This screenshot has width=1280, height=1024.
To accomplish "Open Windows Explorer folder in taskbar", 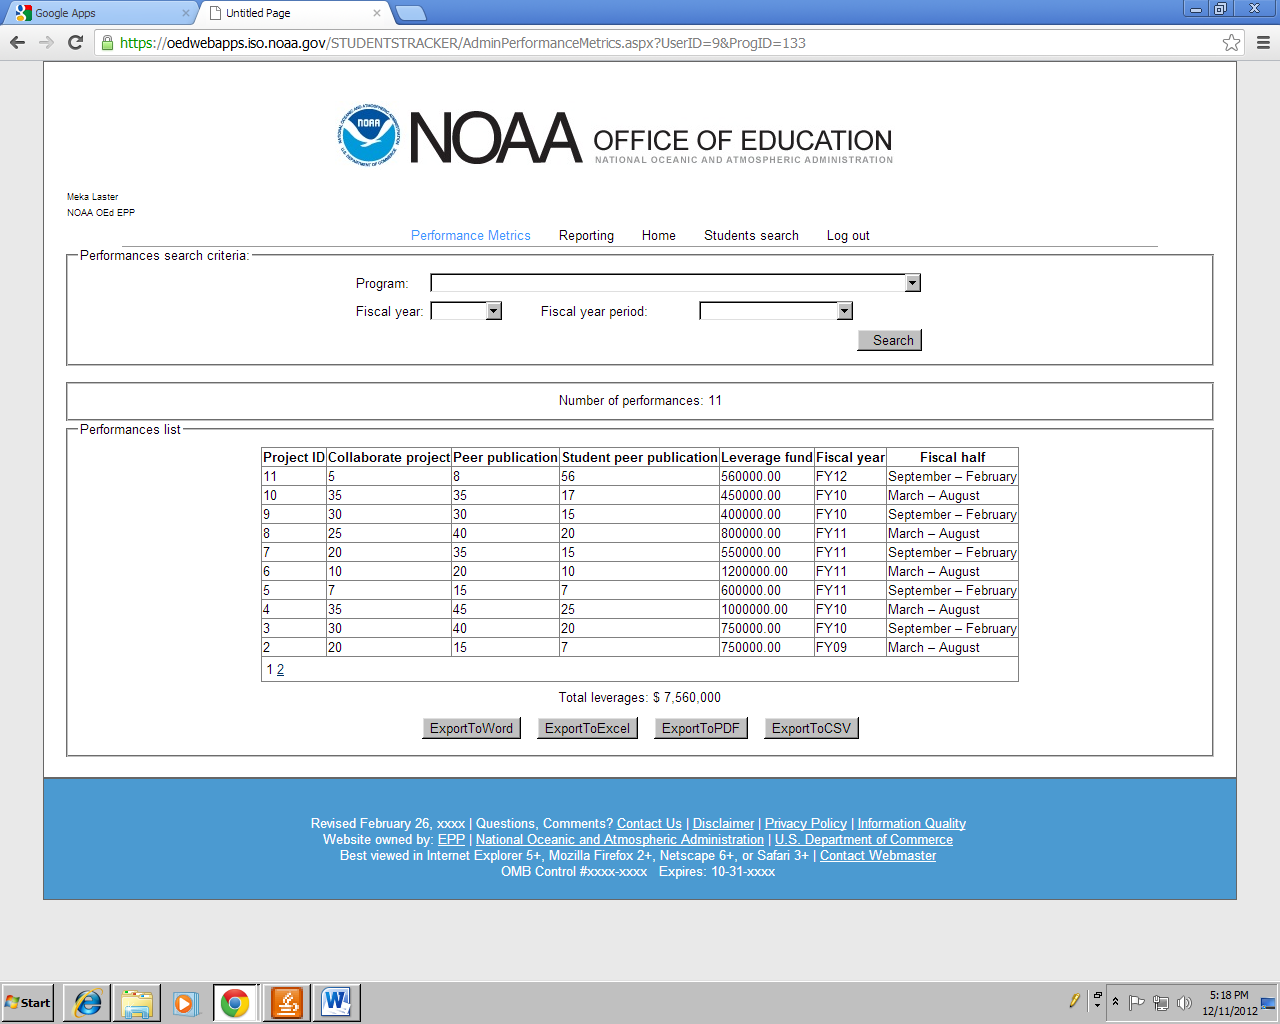I will (137, 1002).
